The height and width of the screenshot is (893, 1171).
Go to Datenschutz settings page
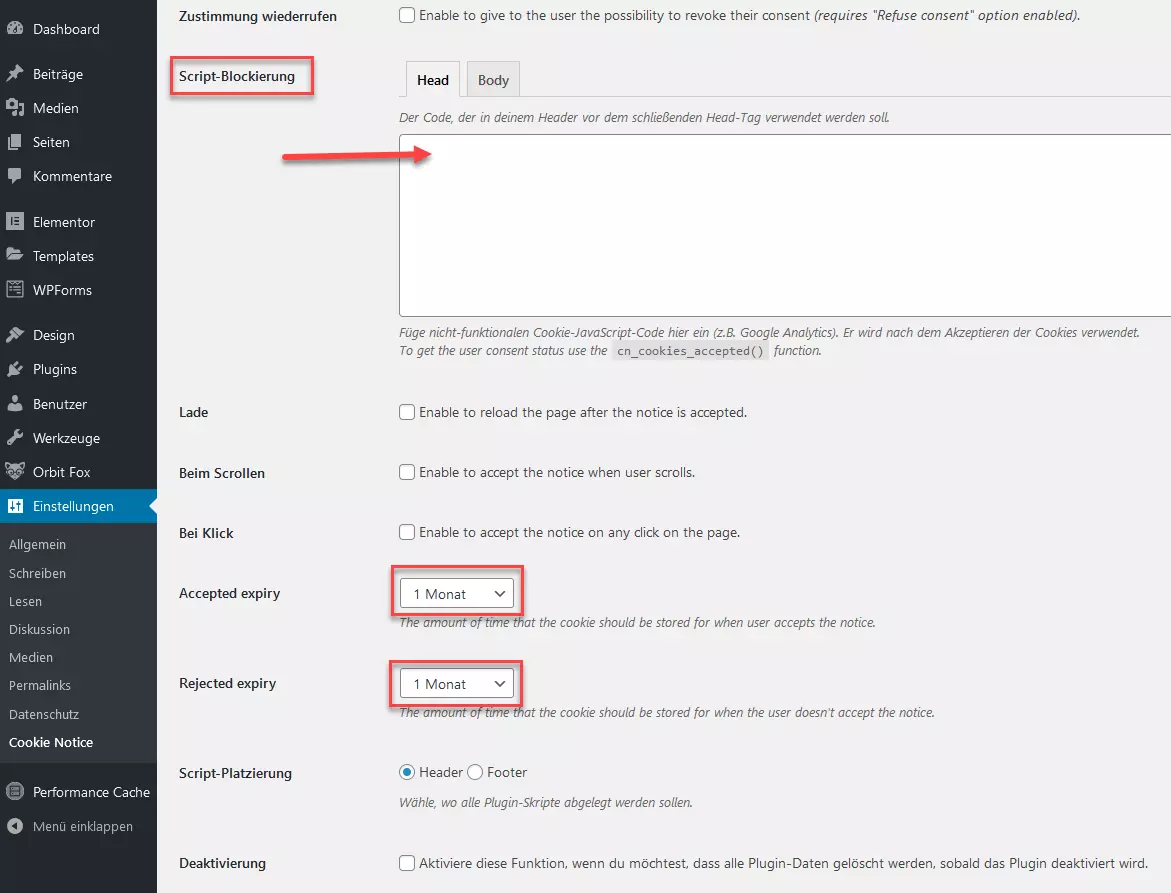click(x=44, y=714)
